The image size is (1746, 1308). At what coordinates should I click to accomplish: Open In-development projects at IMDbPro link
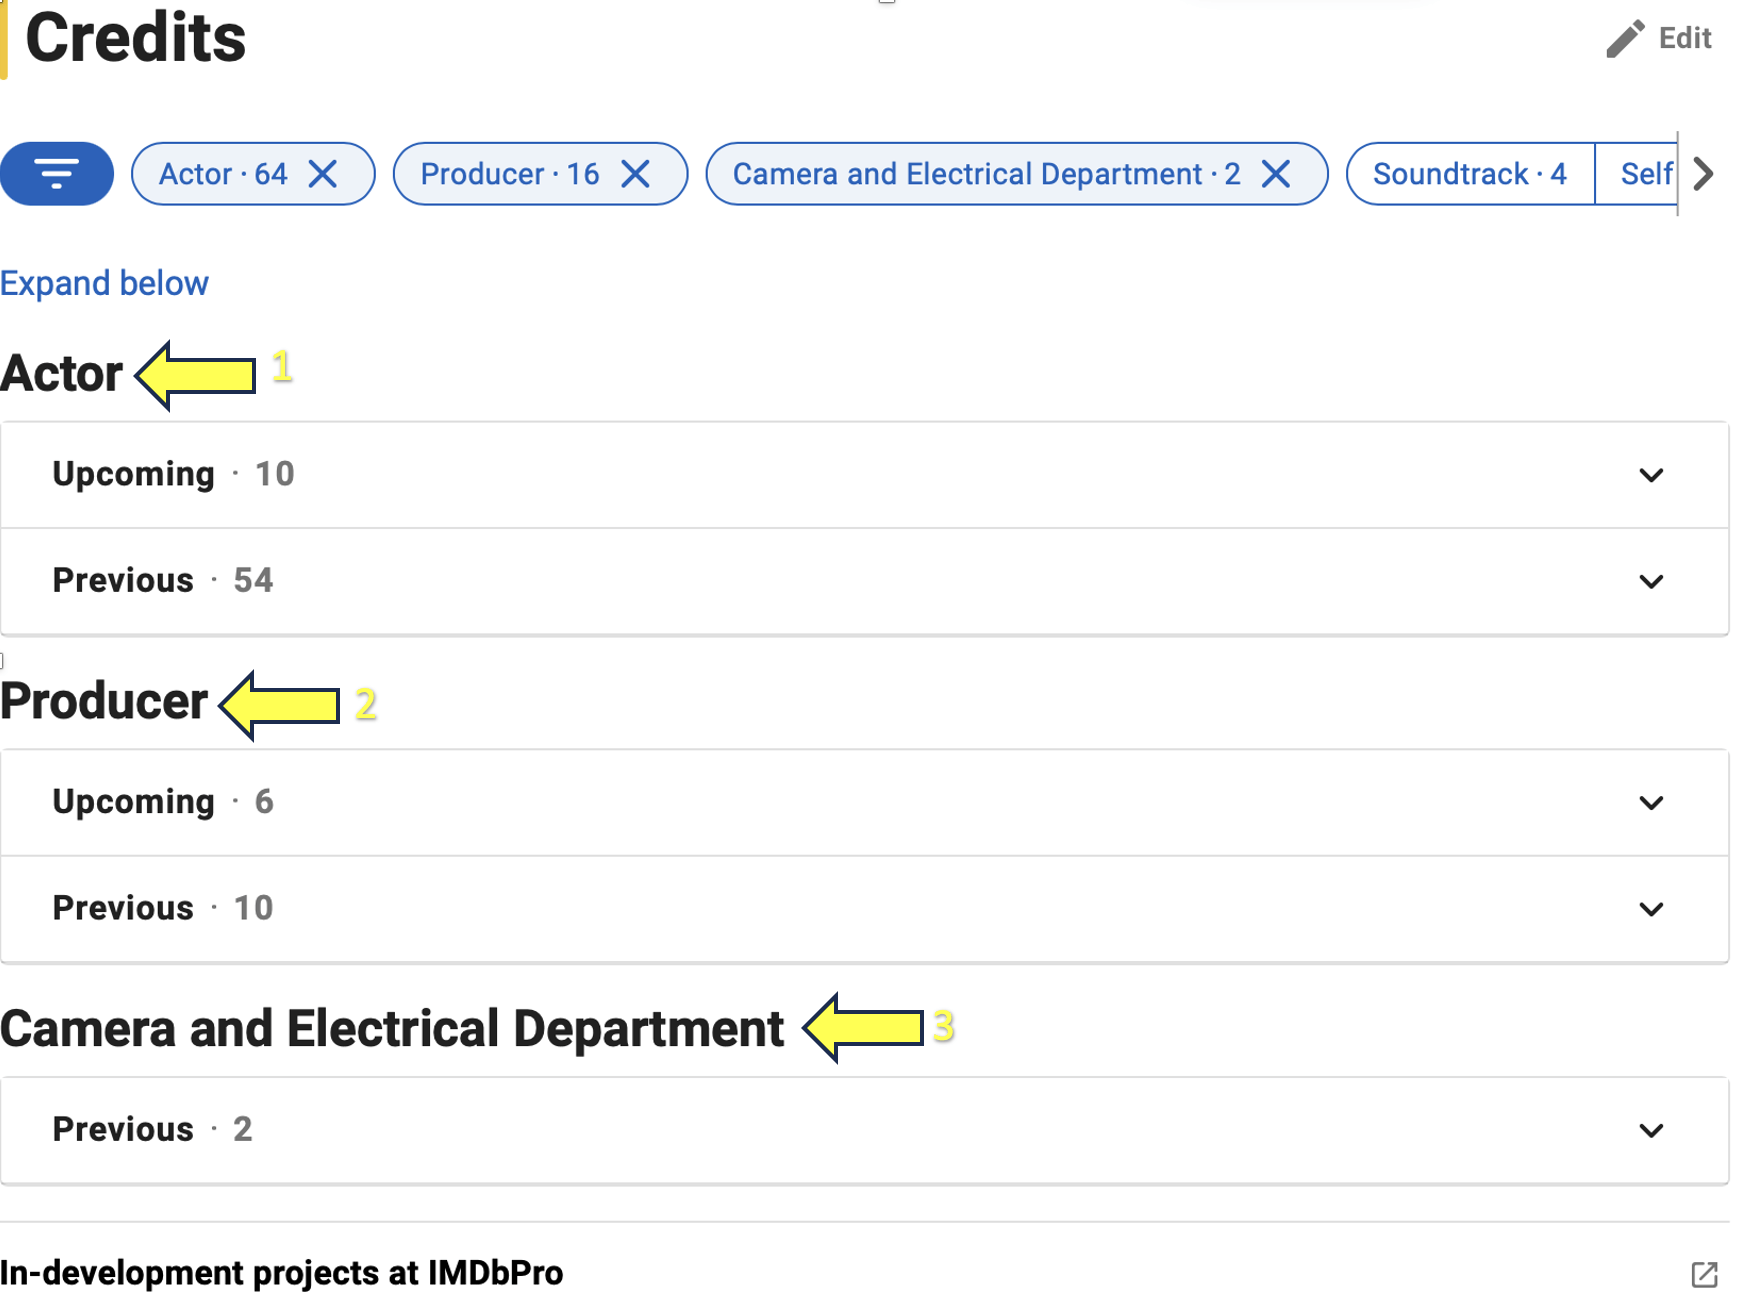(282, 1273)
